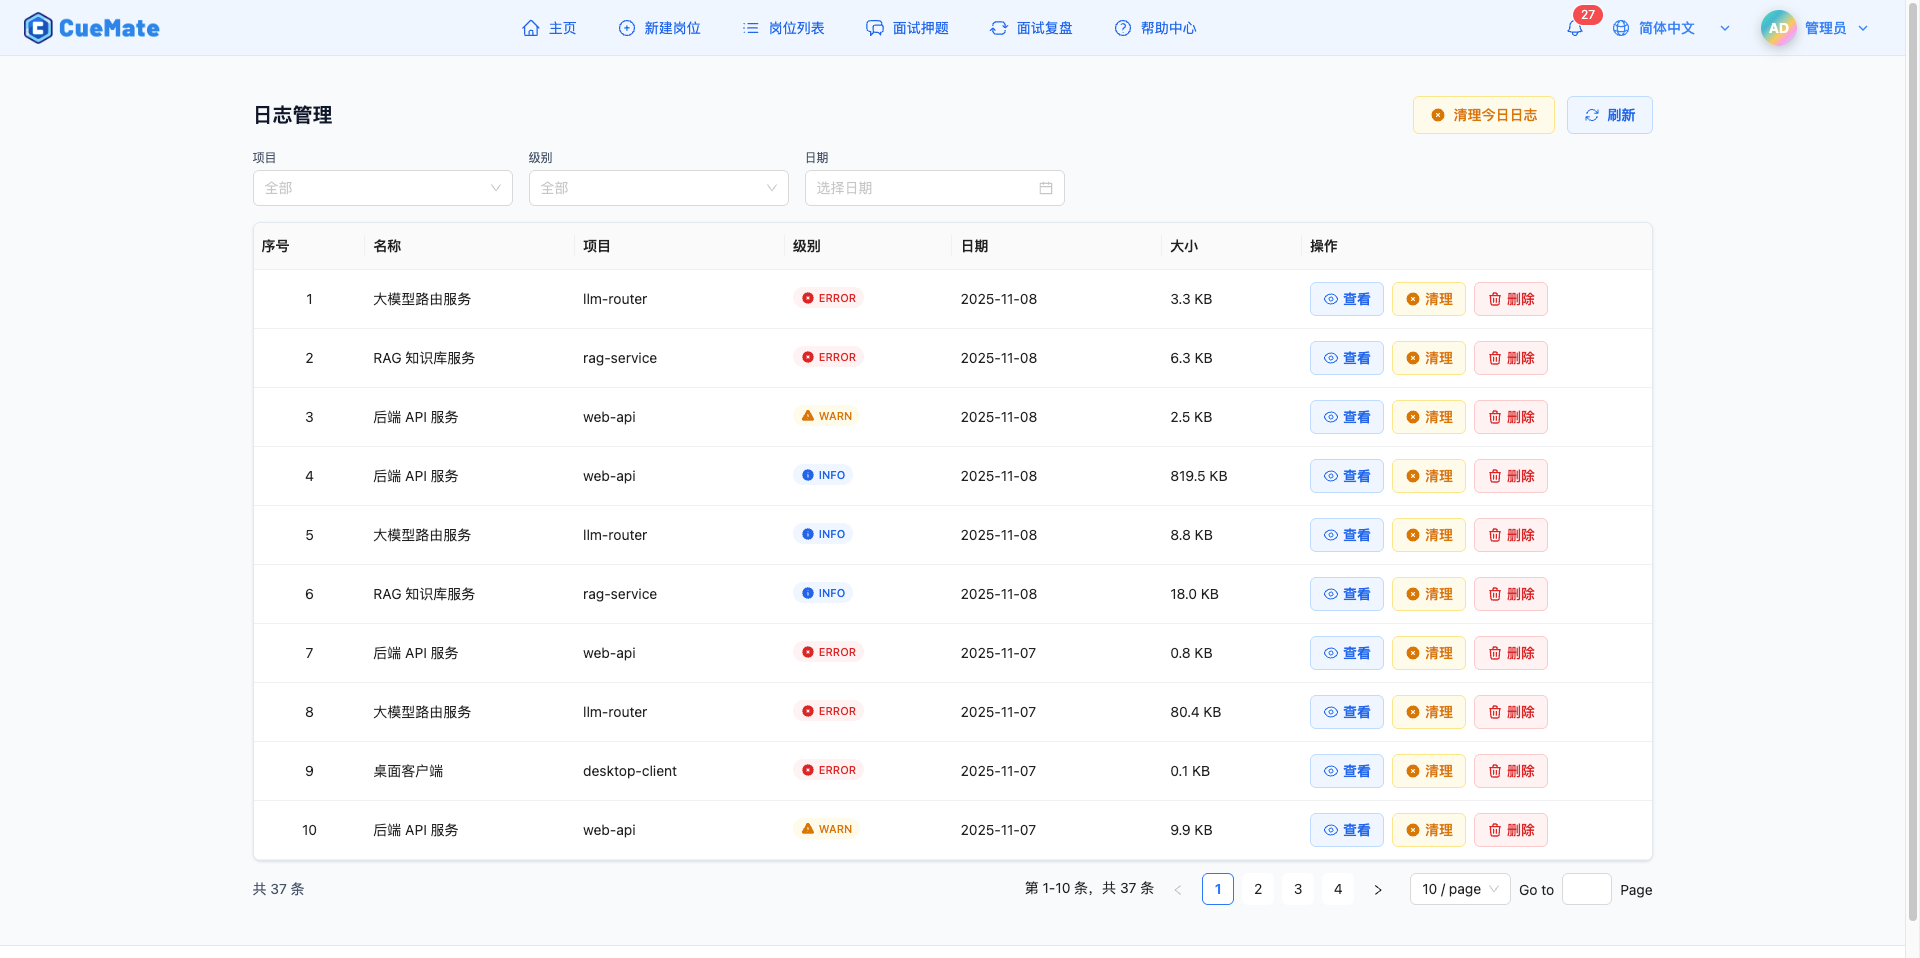Image resolution: width=1920 pixels, height=958 pixels.
Task: Click the CueMate logo
Action: [x=91, y=27]
